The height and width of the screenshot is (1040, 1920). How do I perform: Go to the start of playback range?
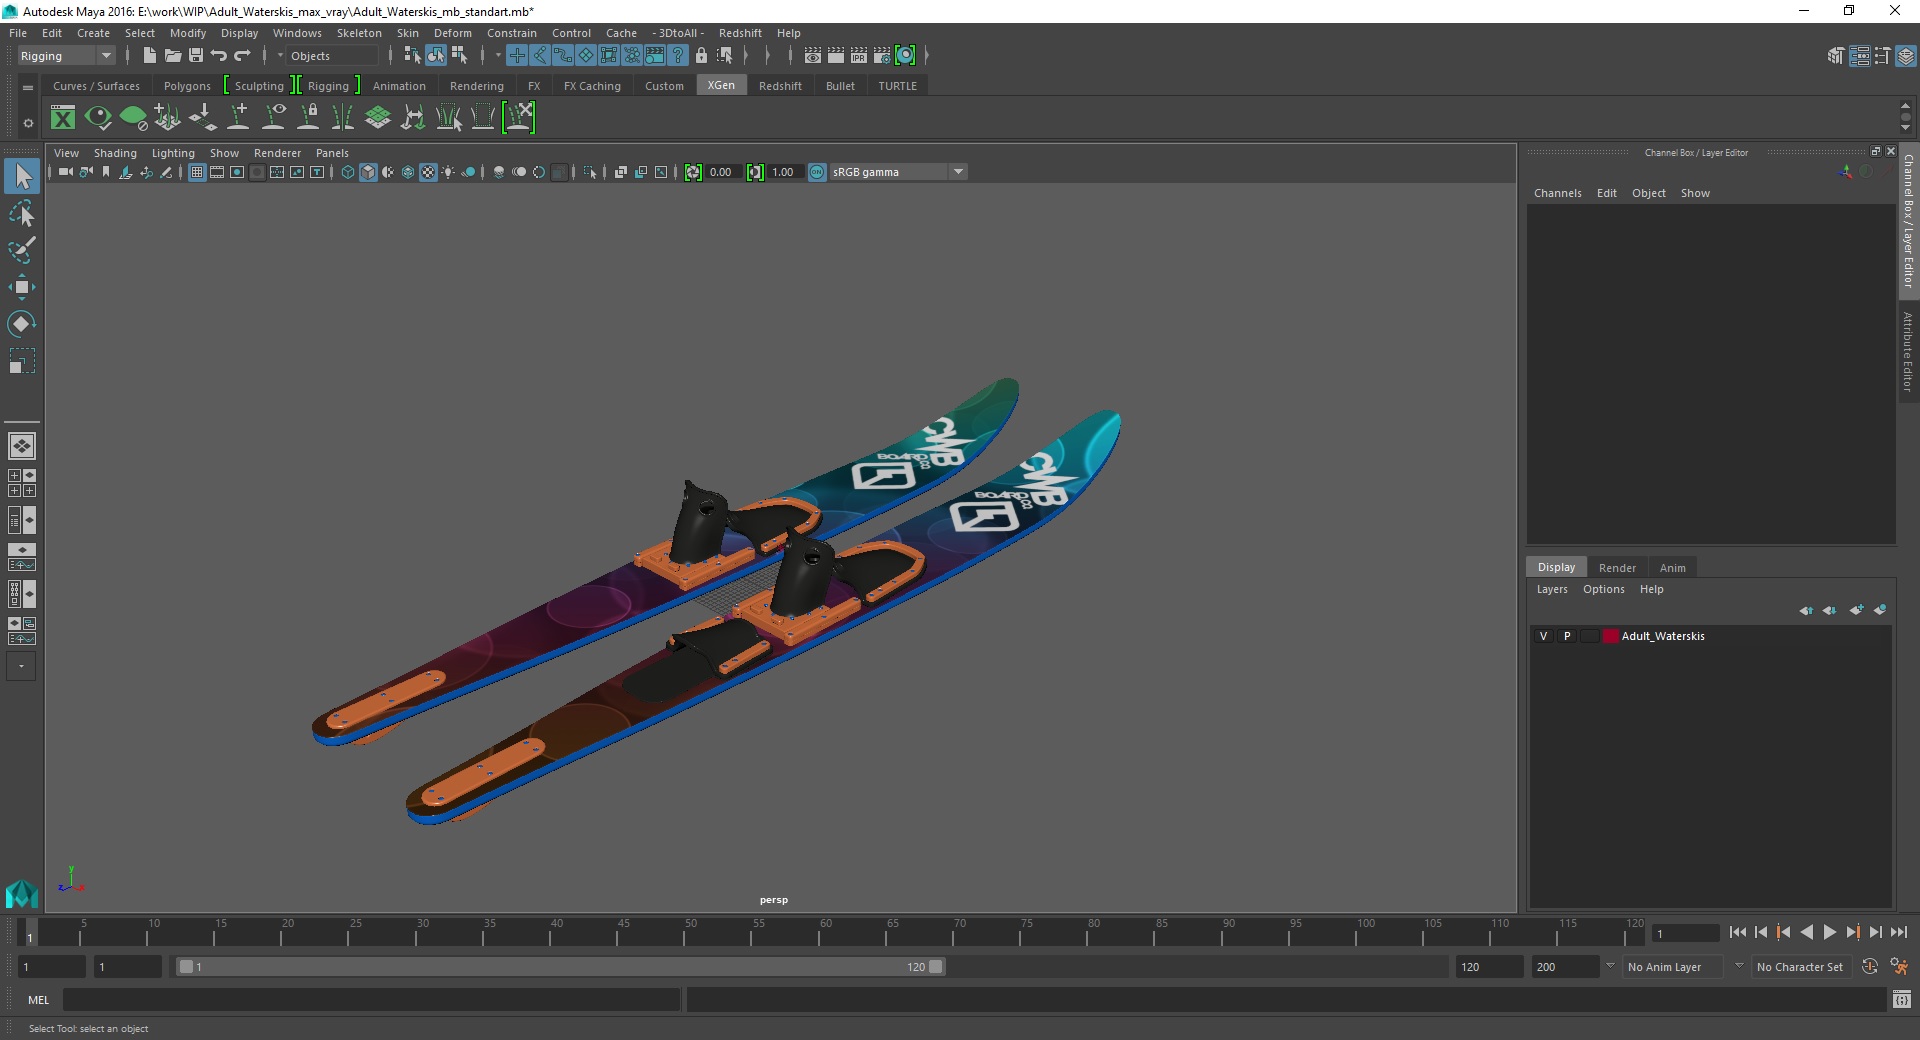point(1737,932)
